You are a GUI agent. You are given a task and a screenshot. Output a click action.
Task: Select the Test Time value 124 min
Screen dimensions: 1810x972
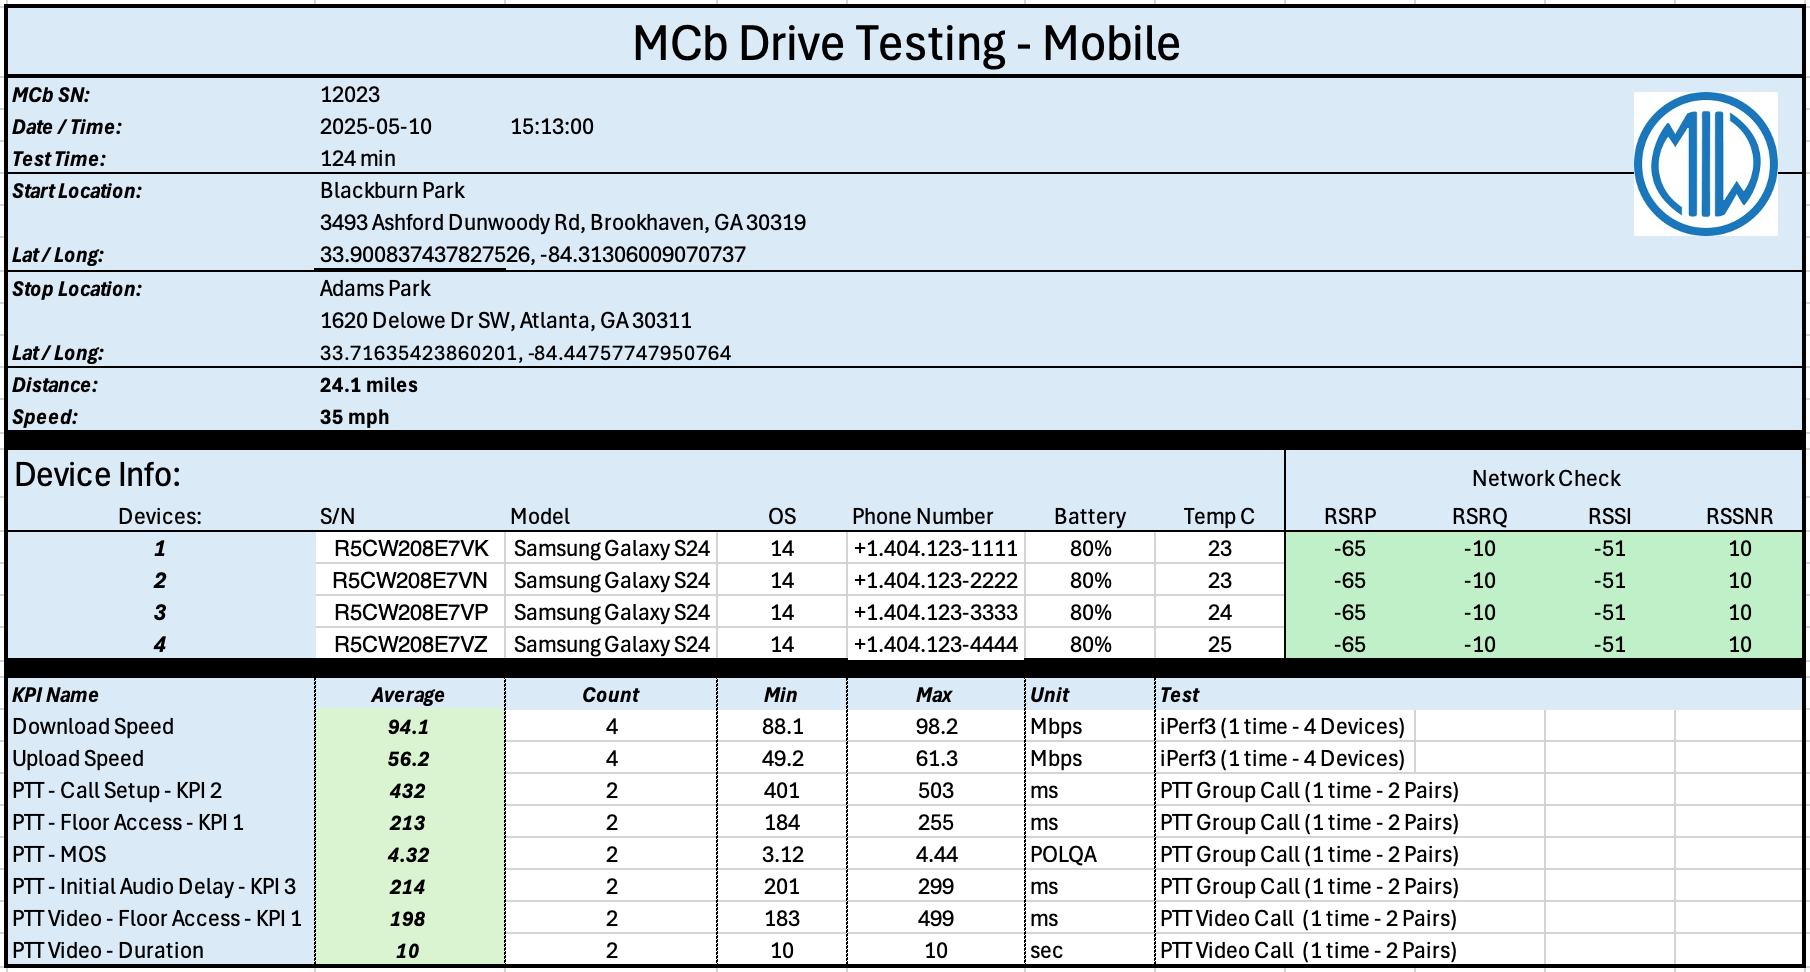358,159
